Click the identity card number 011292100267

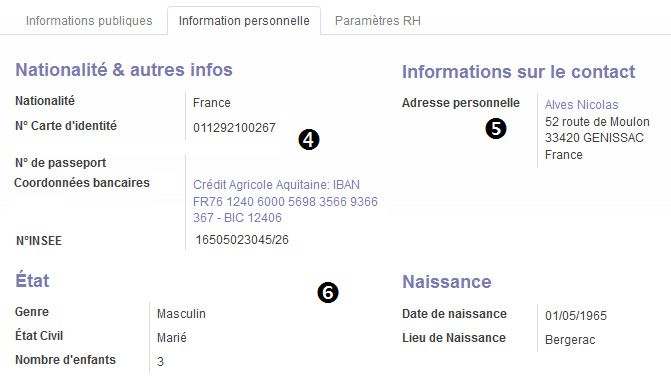(234, 128)
